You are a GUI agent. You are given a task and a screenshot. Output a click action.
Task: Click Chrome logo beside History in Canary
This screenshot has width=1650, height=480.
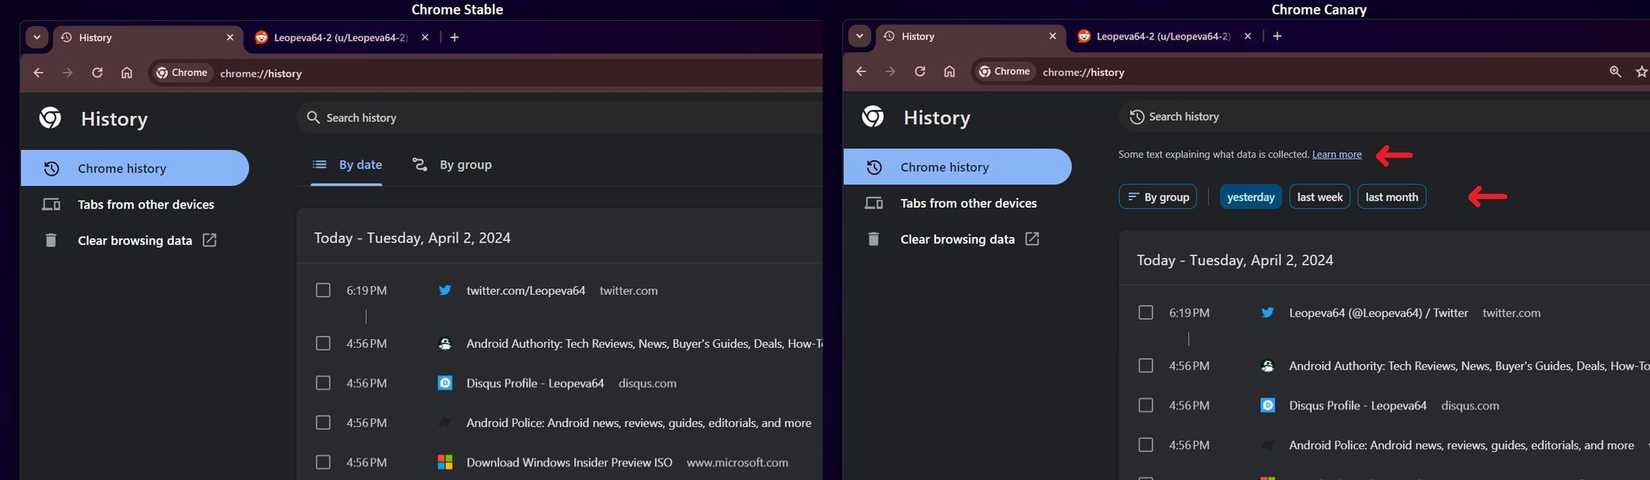[873, 117]
